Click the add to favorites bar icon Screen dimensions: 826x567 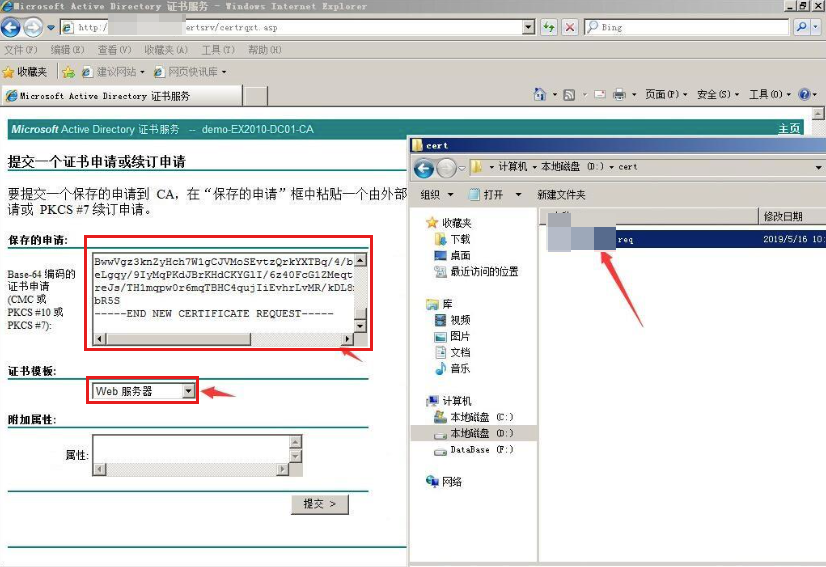[x=68, y=72]
